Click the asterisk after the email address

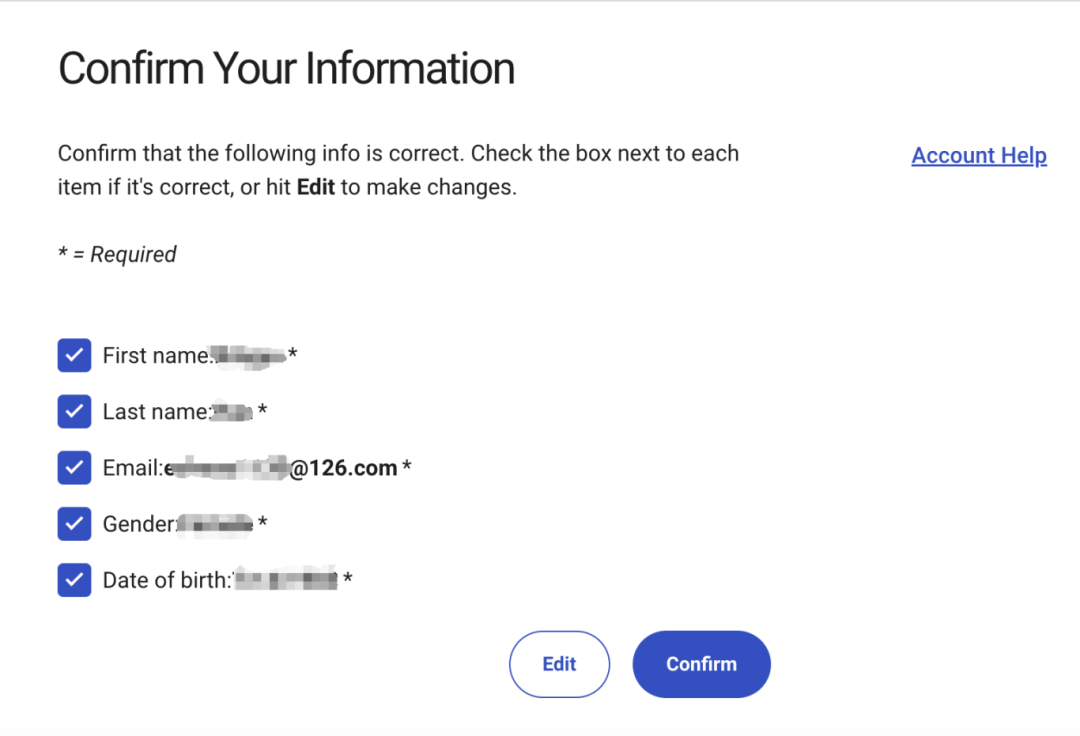pyautogui.click(x=407, y=468)
